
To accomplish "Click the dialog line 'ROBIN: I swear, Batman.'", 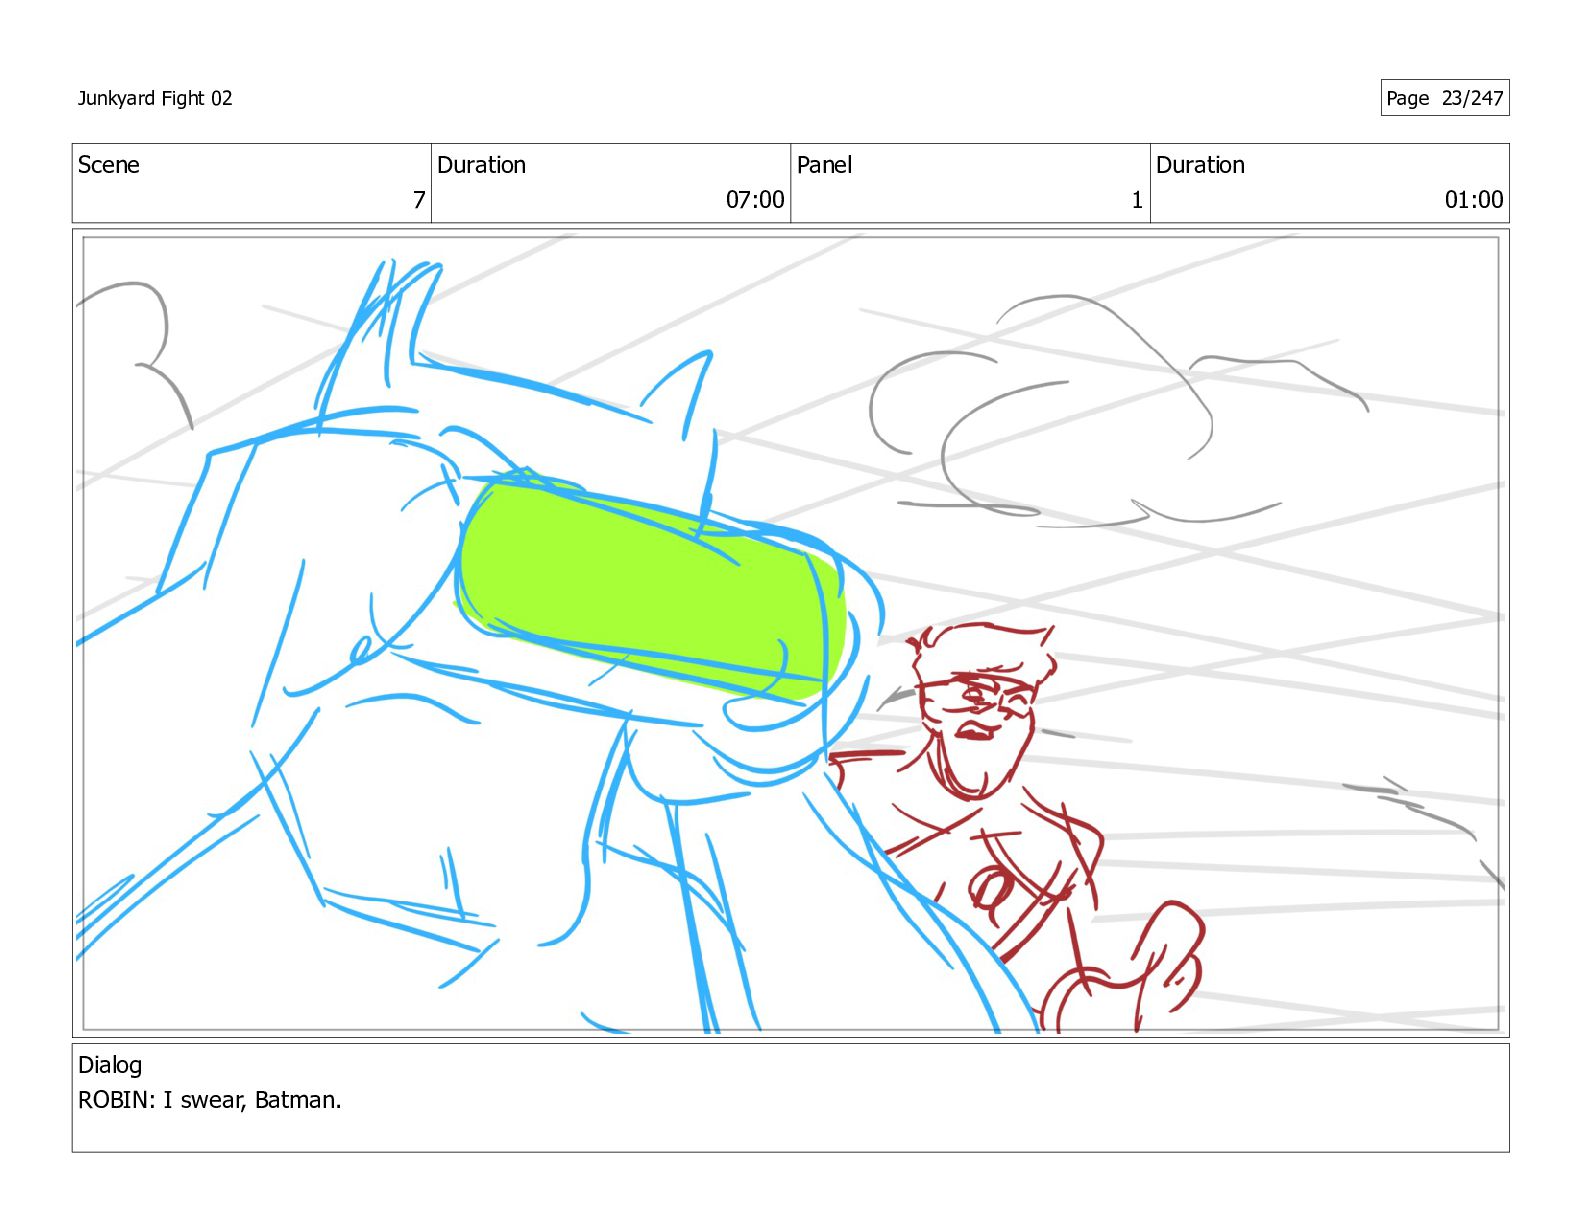I will [x=210, y=1100].
